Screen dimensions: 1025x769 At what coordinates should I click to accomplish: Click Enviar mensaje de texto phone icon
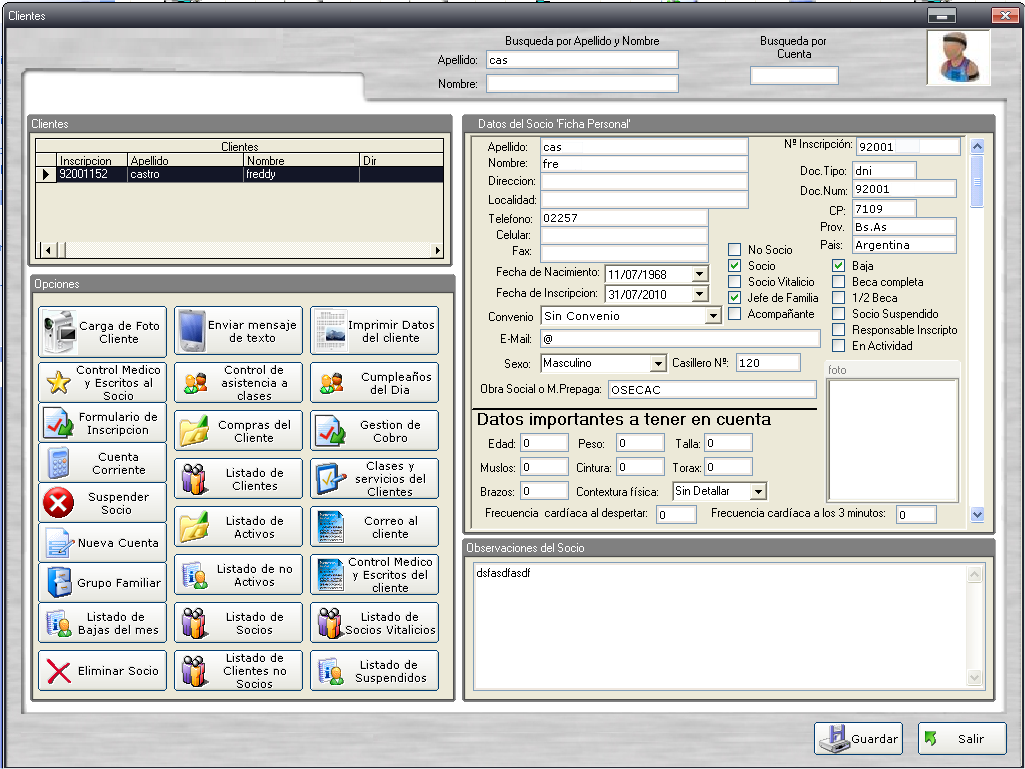193,332
